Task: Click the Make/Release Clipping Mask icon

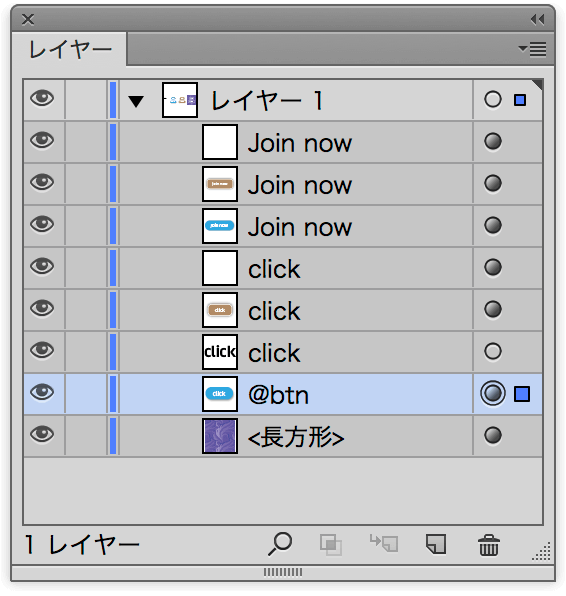Action: 331,545
